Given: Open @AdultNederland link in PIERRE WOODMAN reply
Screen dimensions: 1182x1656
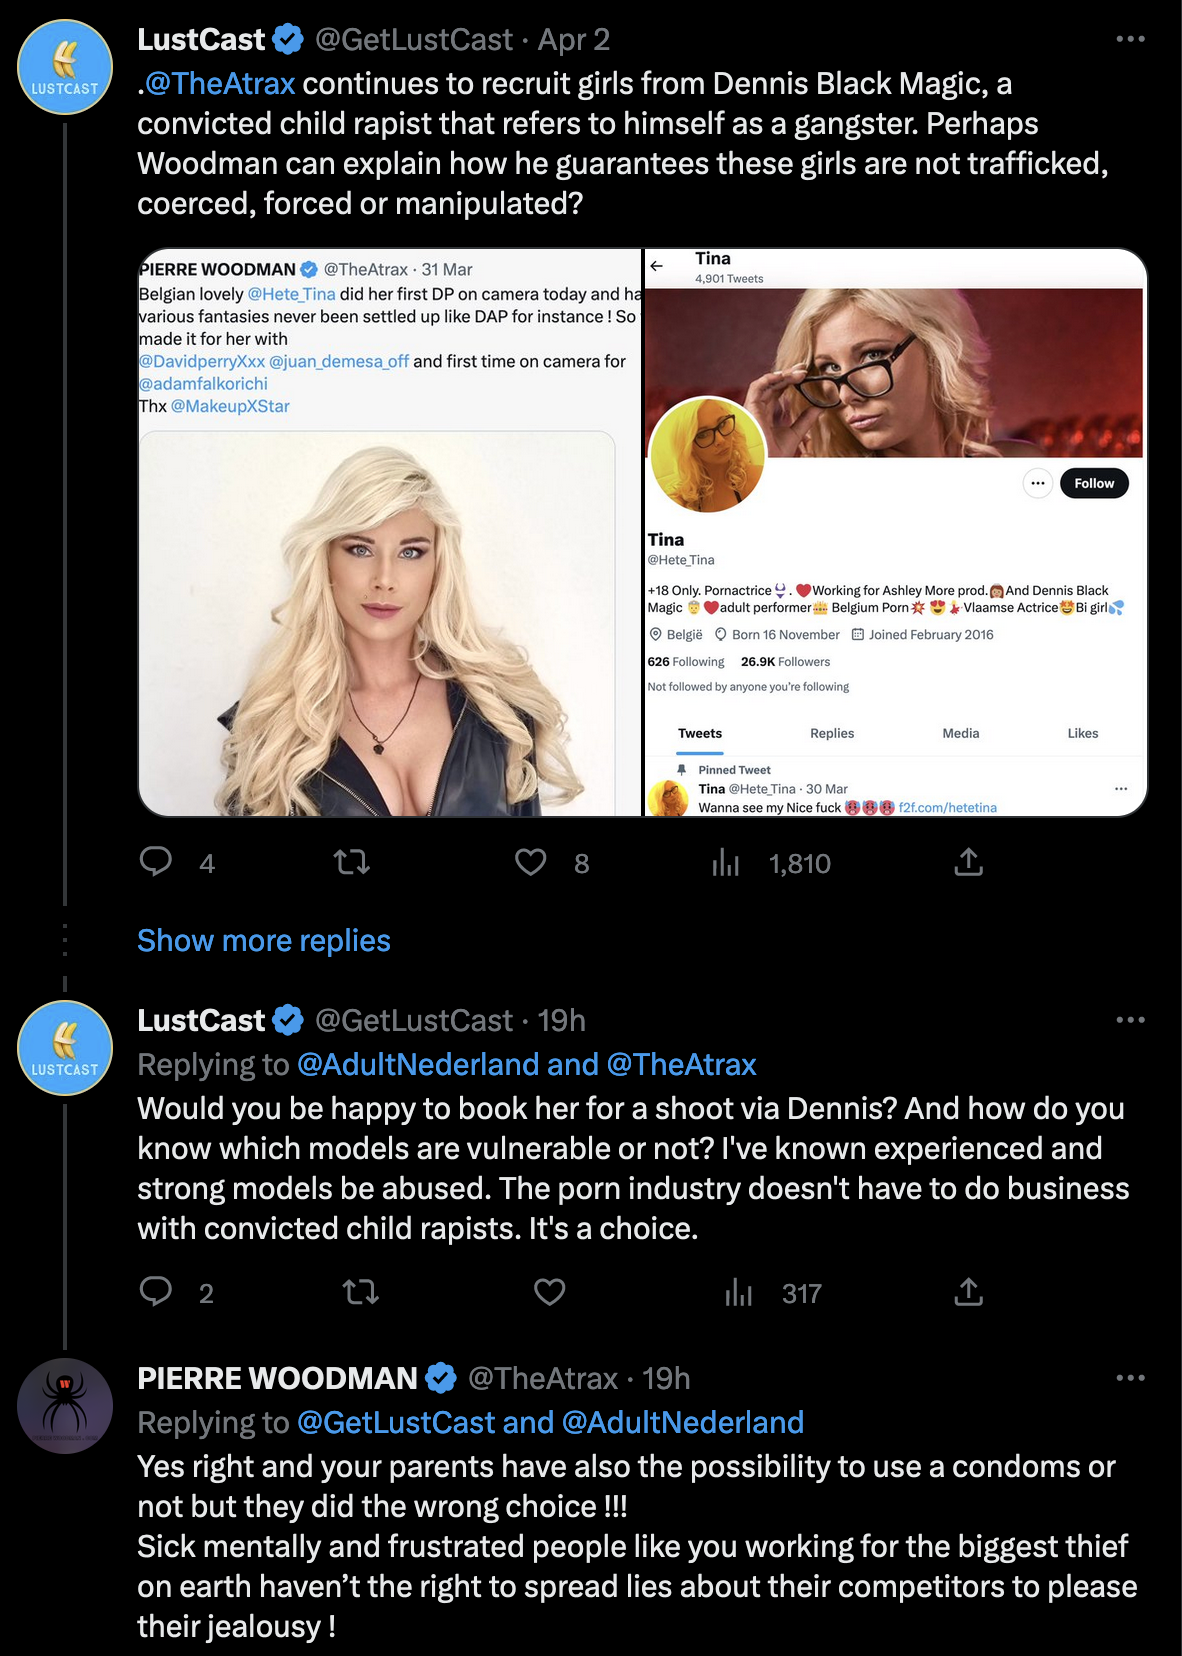Looking at the screenshot, I should [683, 1422].
